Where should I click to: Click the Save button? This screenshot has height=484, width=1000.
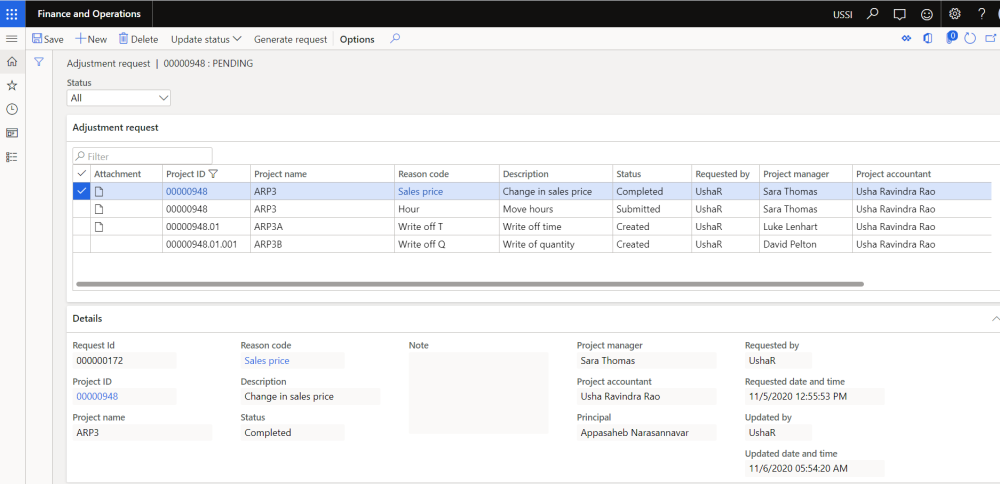coord(47,39)
